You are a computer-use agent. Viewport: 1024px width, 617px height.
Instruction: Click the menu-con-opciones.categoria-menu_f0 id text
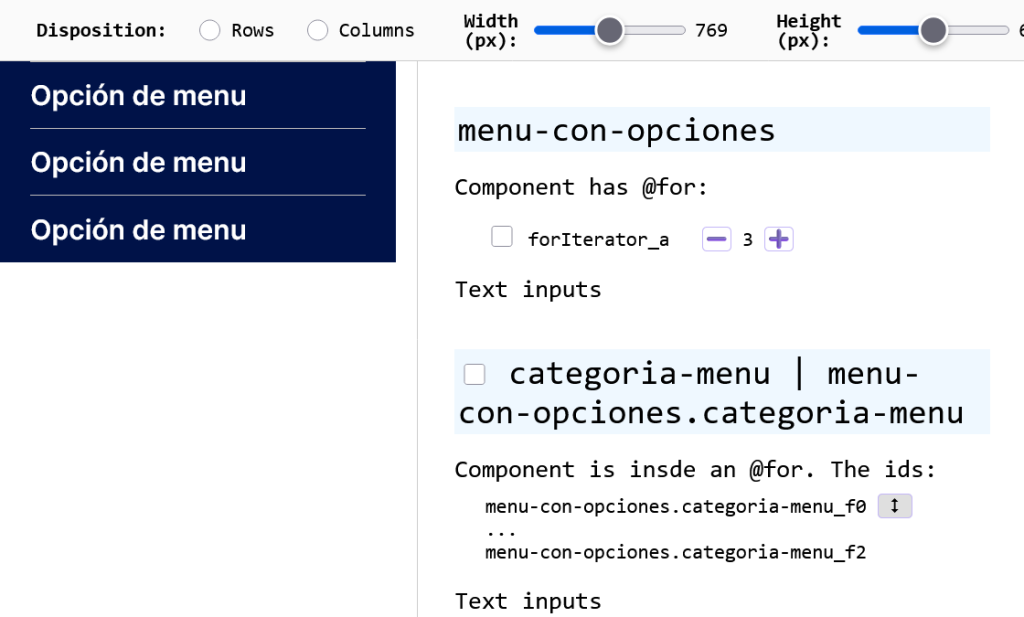point(676,506)
